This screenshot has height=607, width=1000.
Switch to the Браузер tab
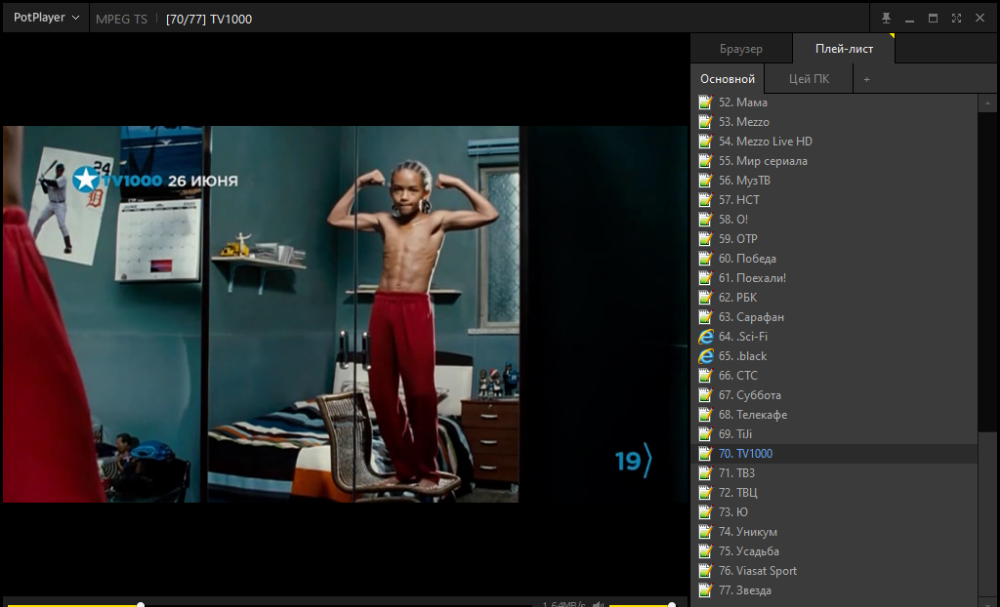click(741, 48)
